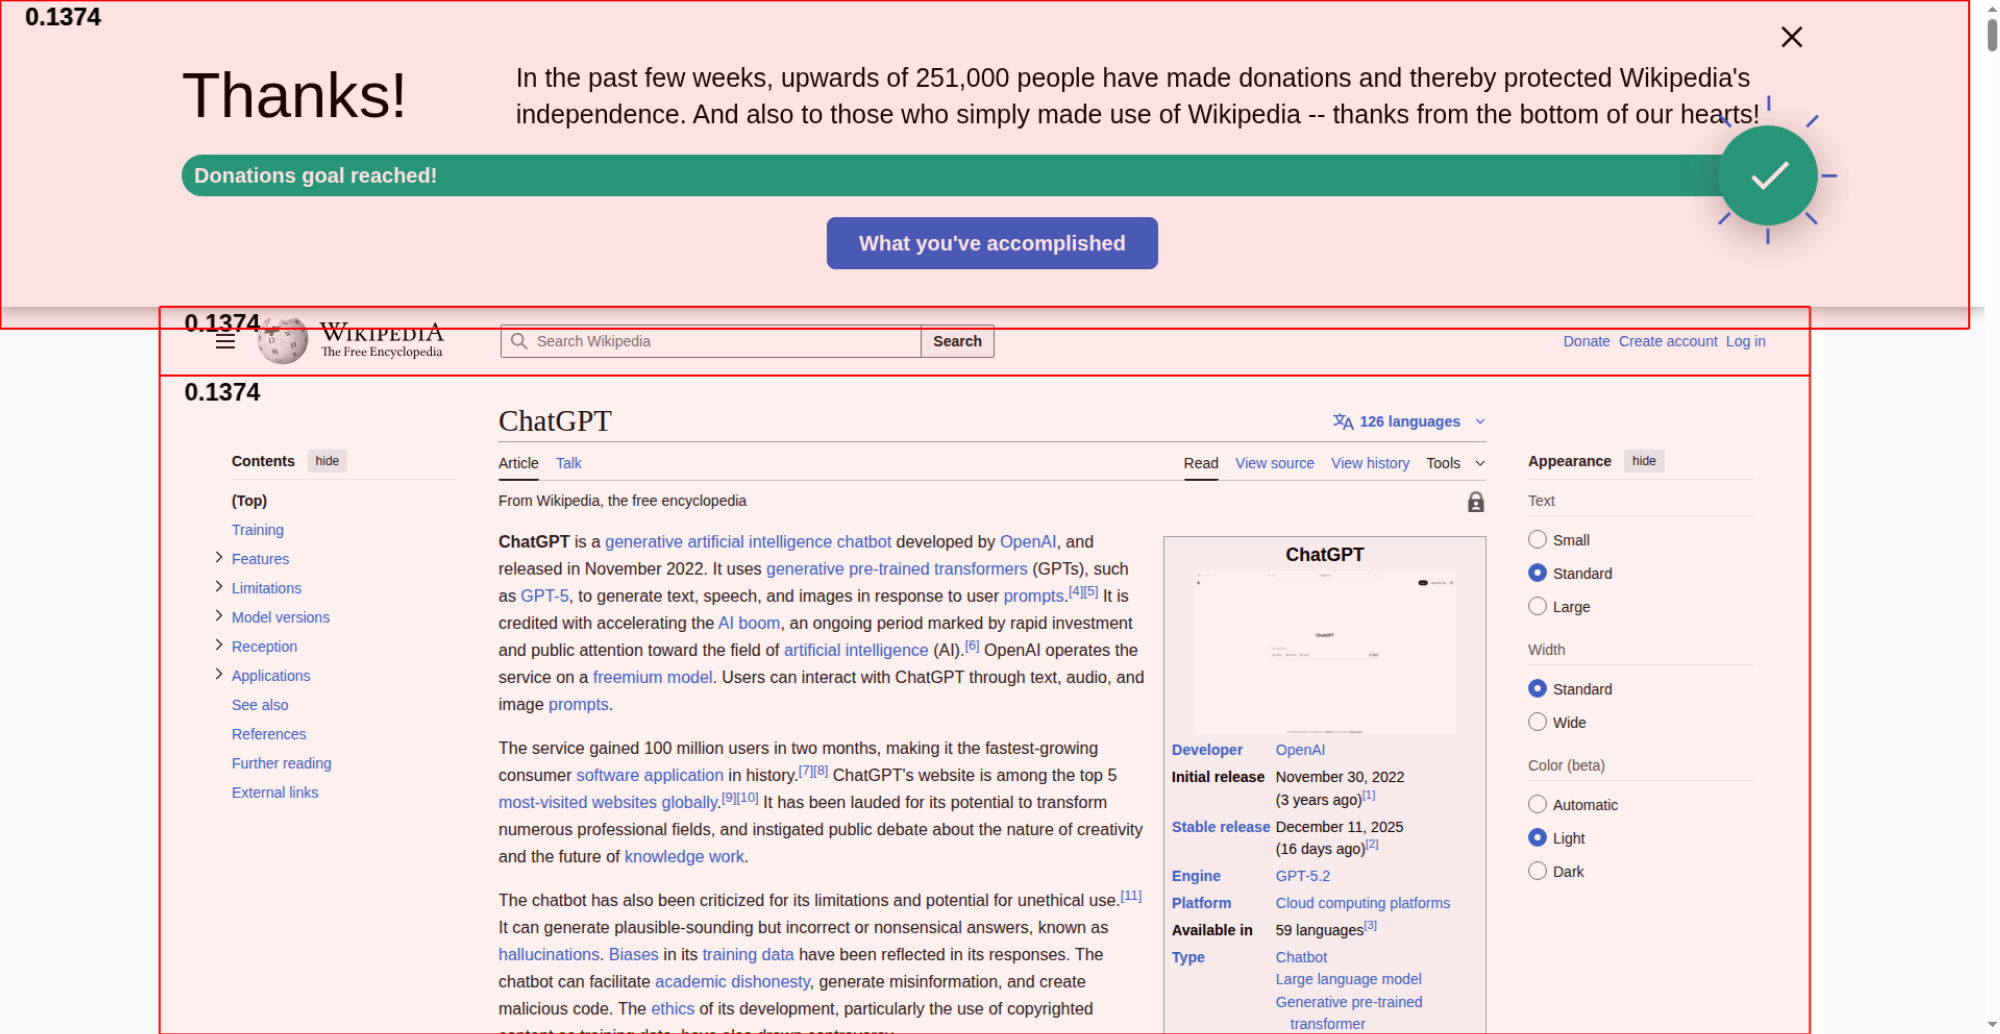The width and height of the screenshot is (2000, 1034).
Task: Click the search magnifier icon
Action: [519, 341]
